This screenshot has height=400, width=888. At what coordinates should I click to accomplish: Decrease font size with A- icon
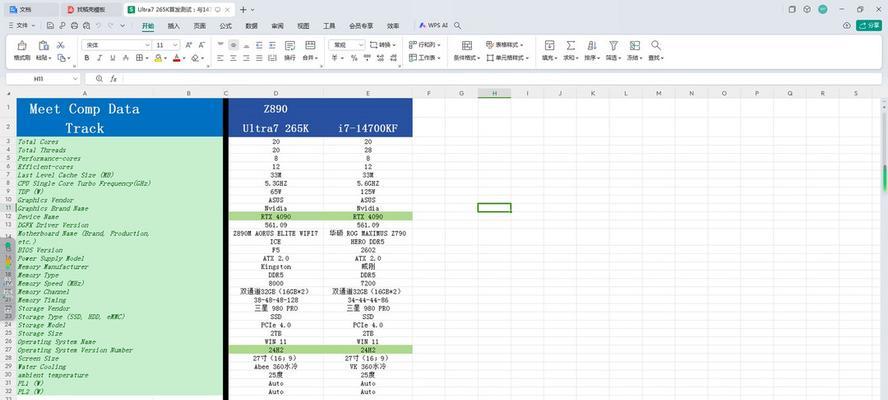[x=202, y=45]
